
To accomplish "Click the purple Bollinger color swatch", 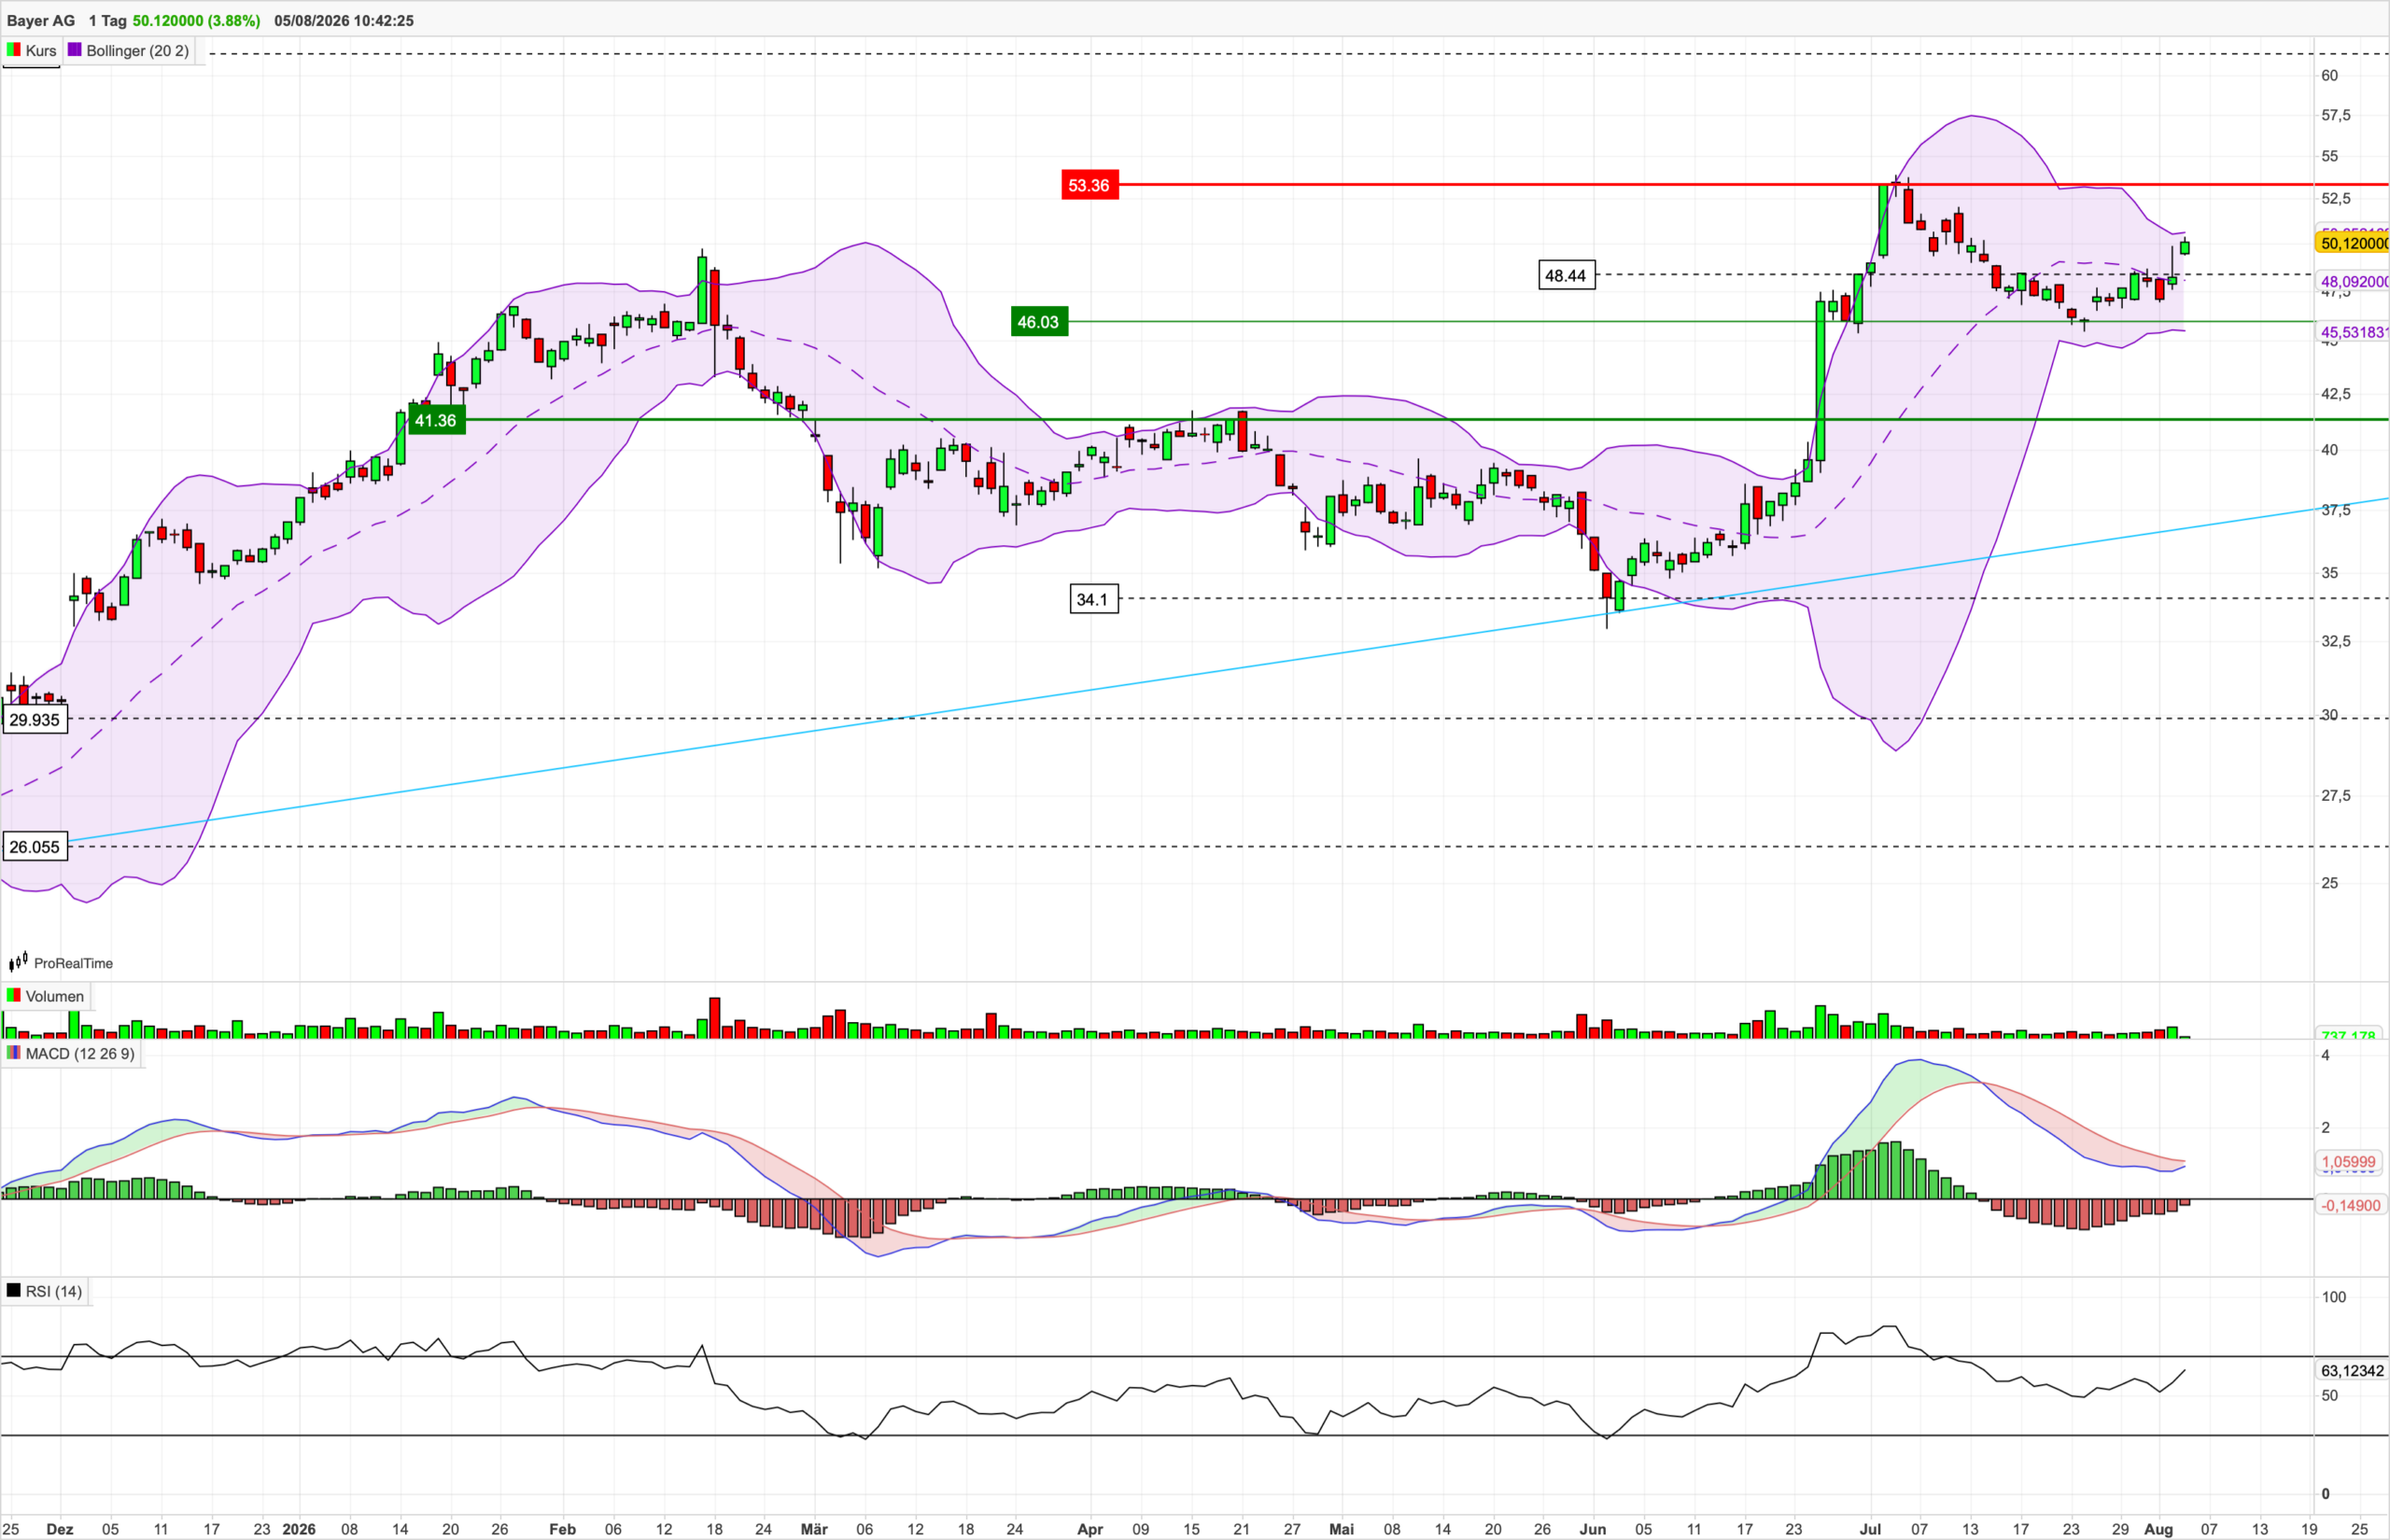I will [x=75, y=49].
